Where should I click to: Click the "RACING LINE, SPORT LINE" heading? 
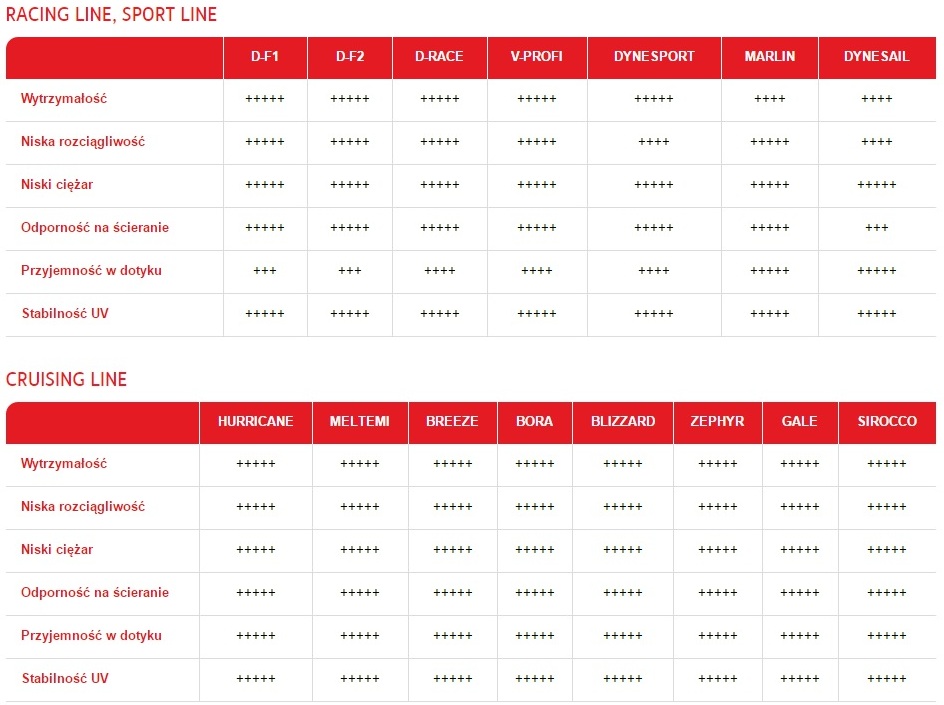coord(111,14)
